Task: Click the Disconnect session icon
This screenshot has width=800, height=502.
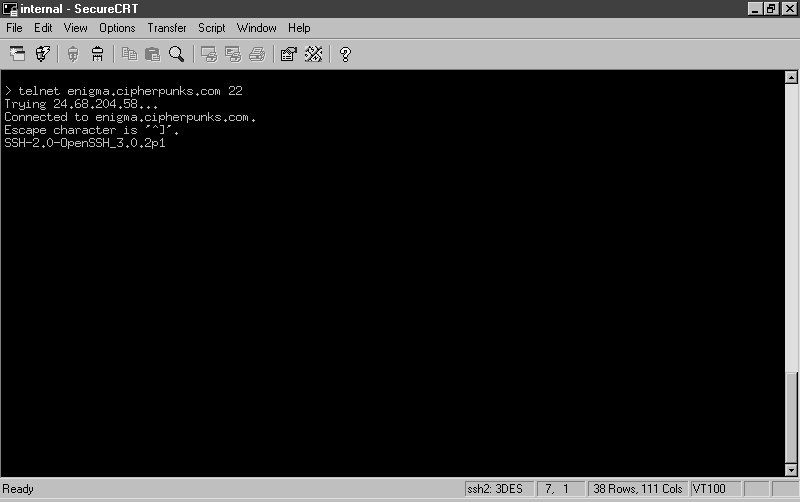Action: click(x=97, y=54)
